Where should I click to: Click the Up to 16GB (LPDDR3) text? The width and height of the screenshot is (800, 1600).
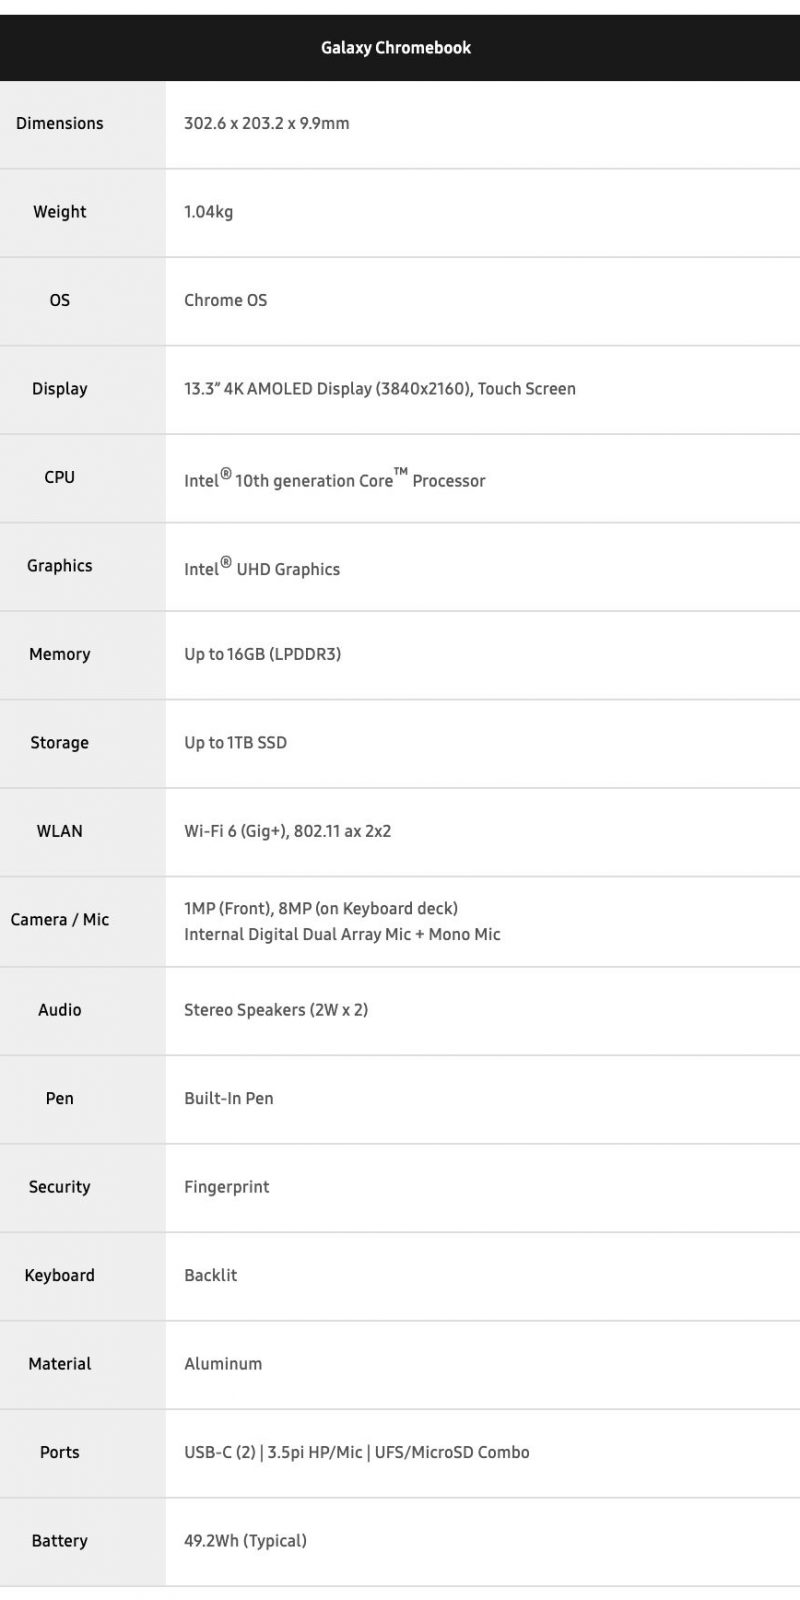[x=262, y=654]
